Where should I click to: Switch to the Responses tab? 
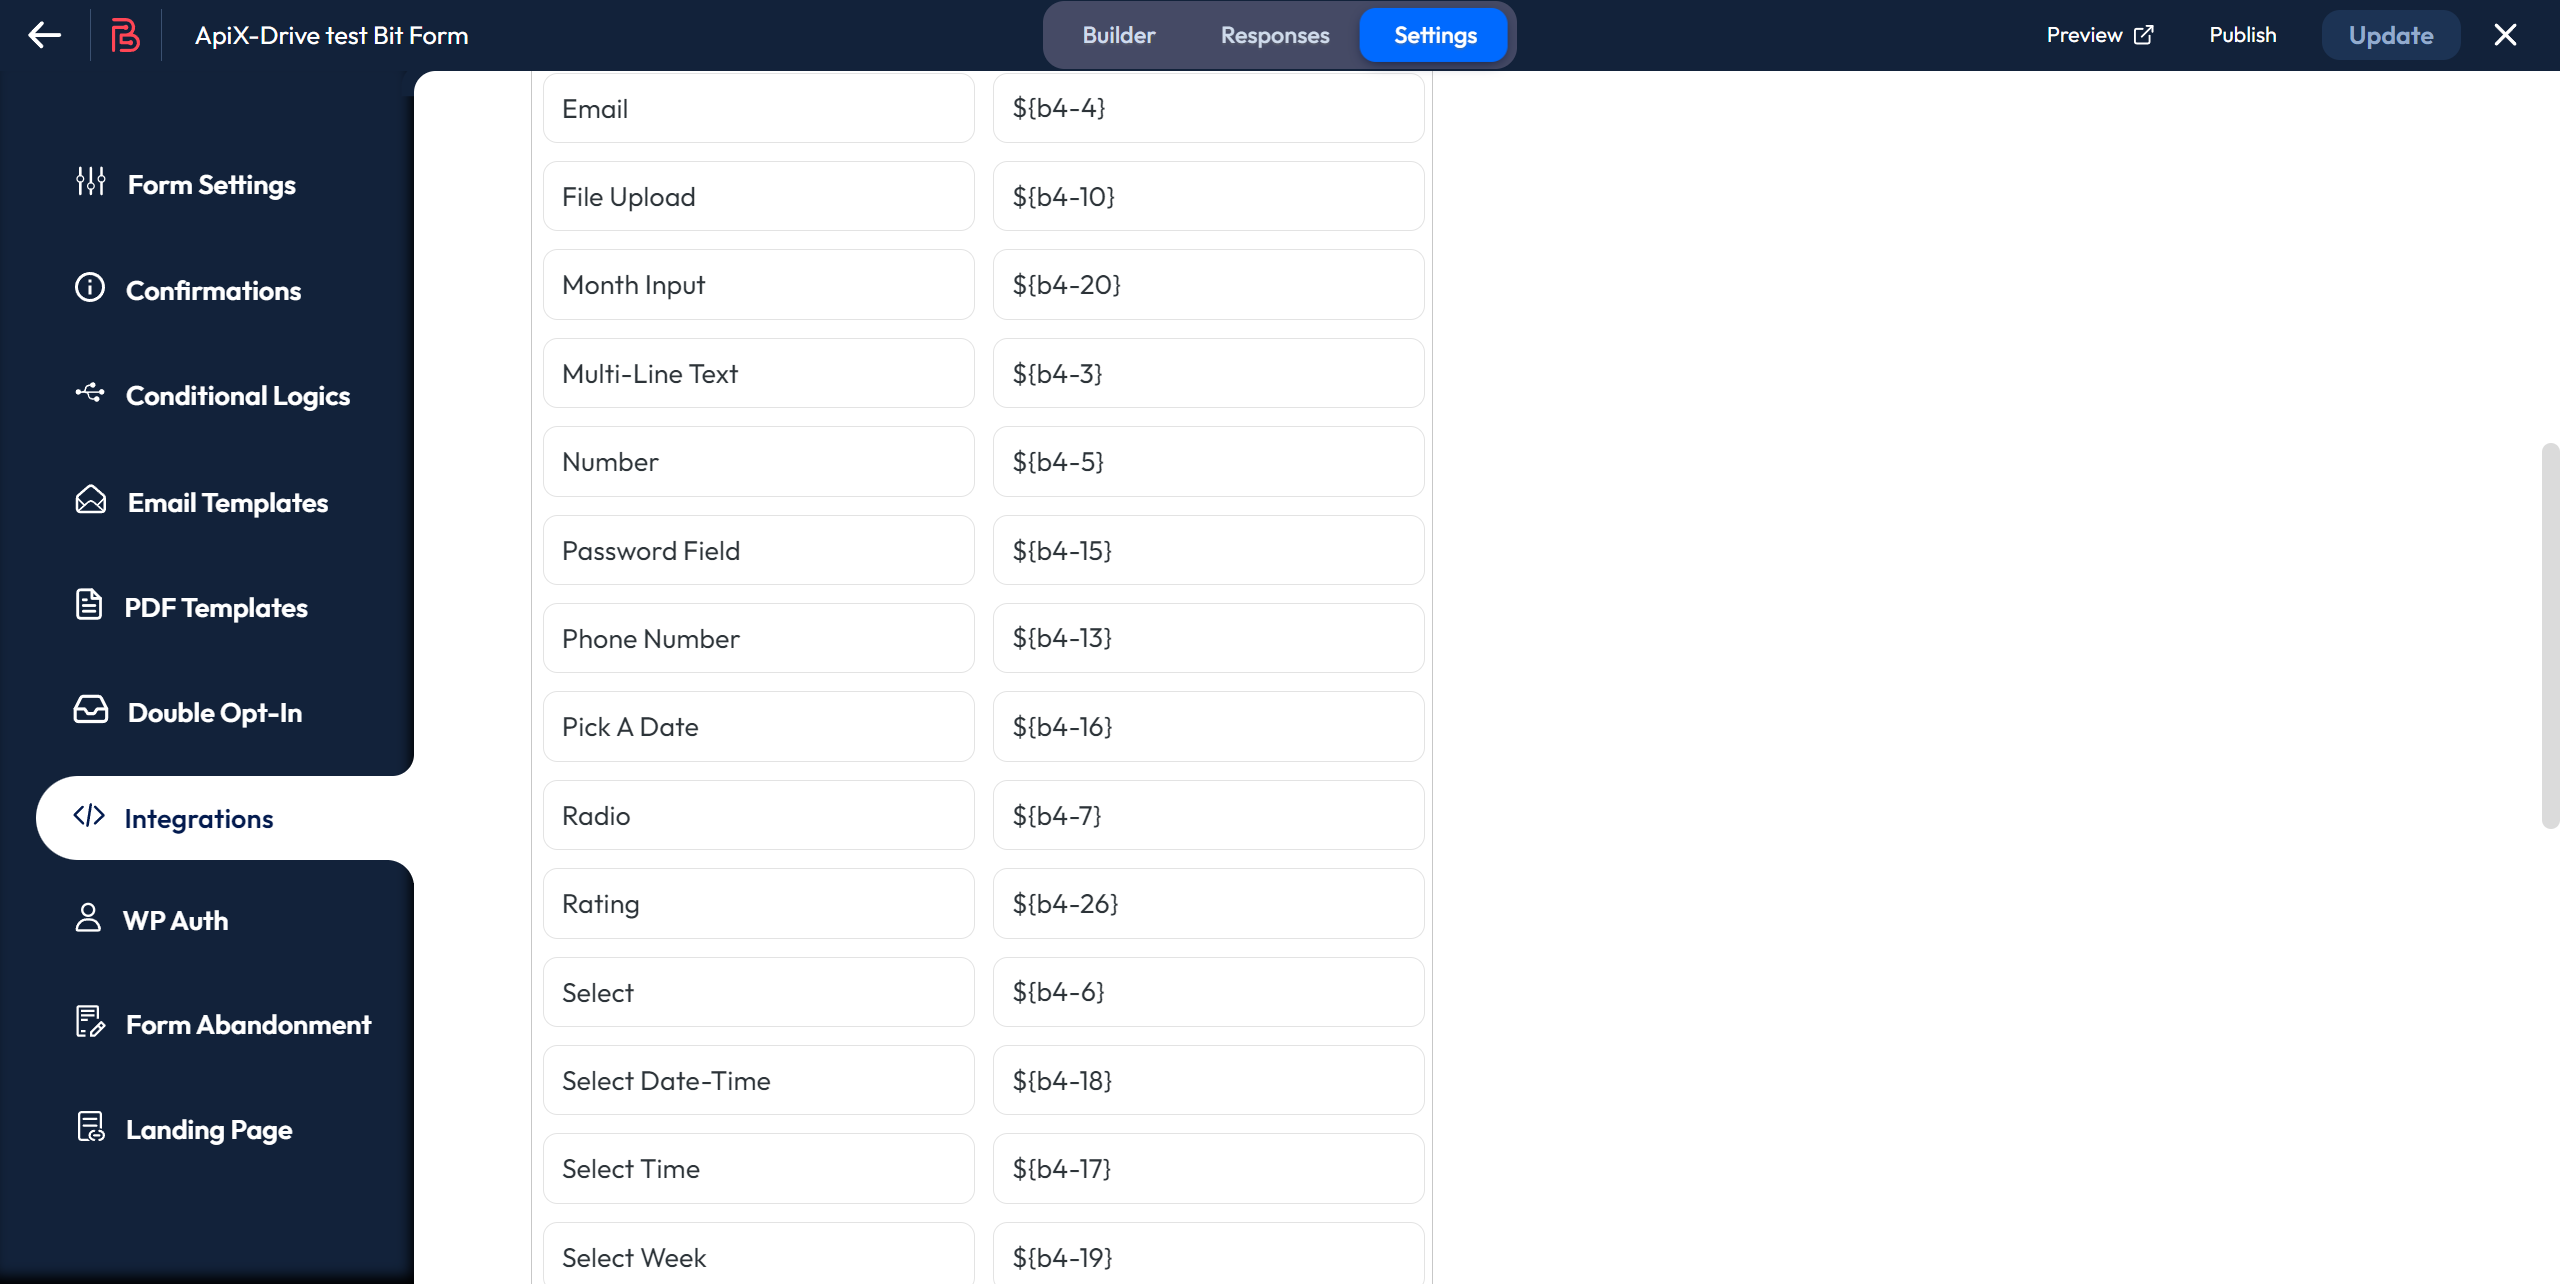pos(1275,34)
